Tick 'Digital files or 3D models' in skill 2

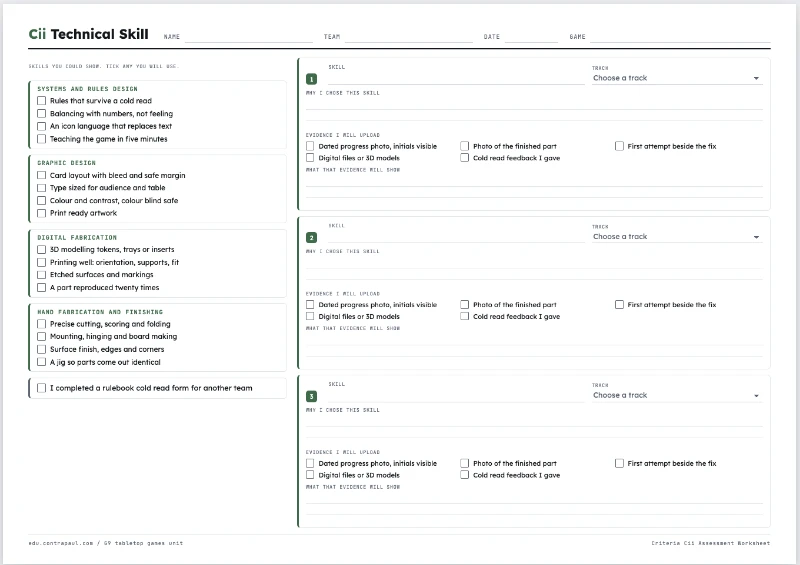310,316
